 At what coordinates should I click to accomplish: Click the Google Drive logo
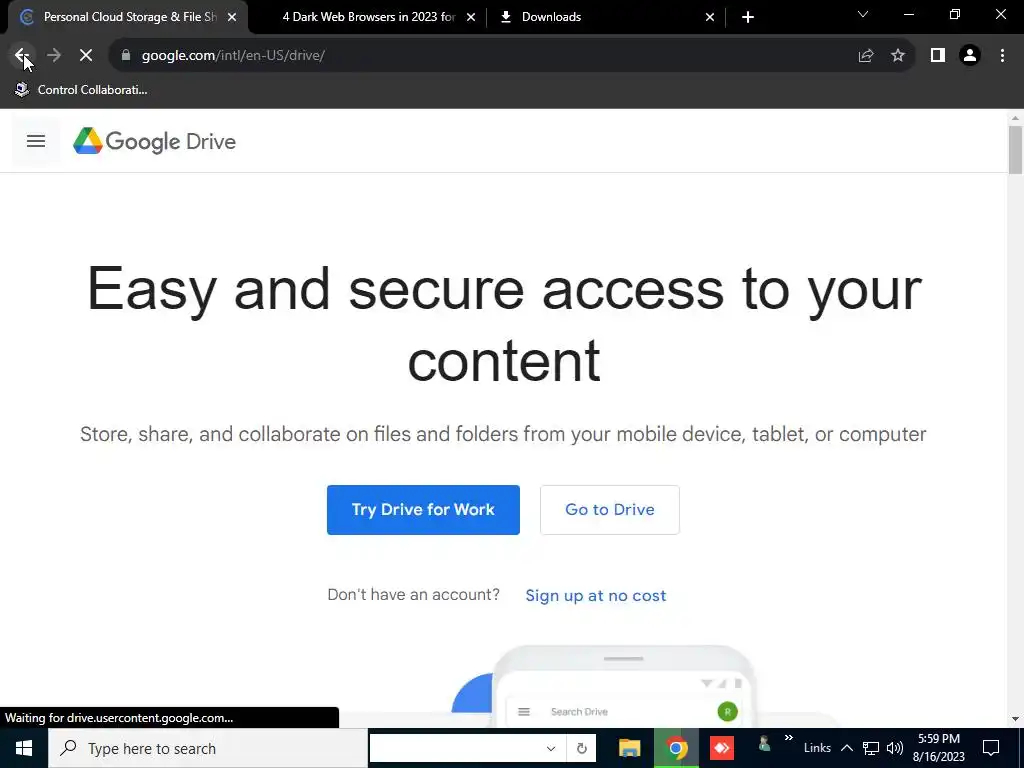point(154,141)
